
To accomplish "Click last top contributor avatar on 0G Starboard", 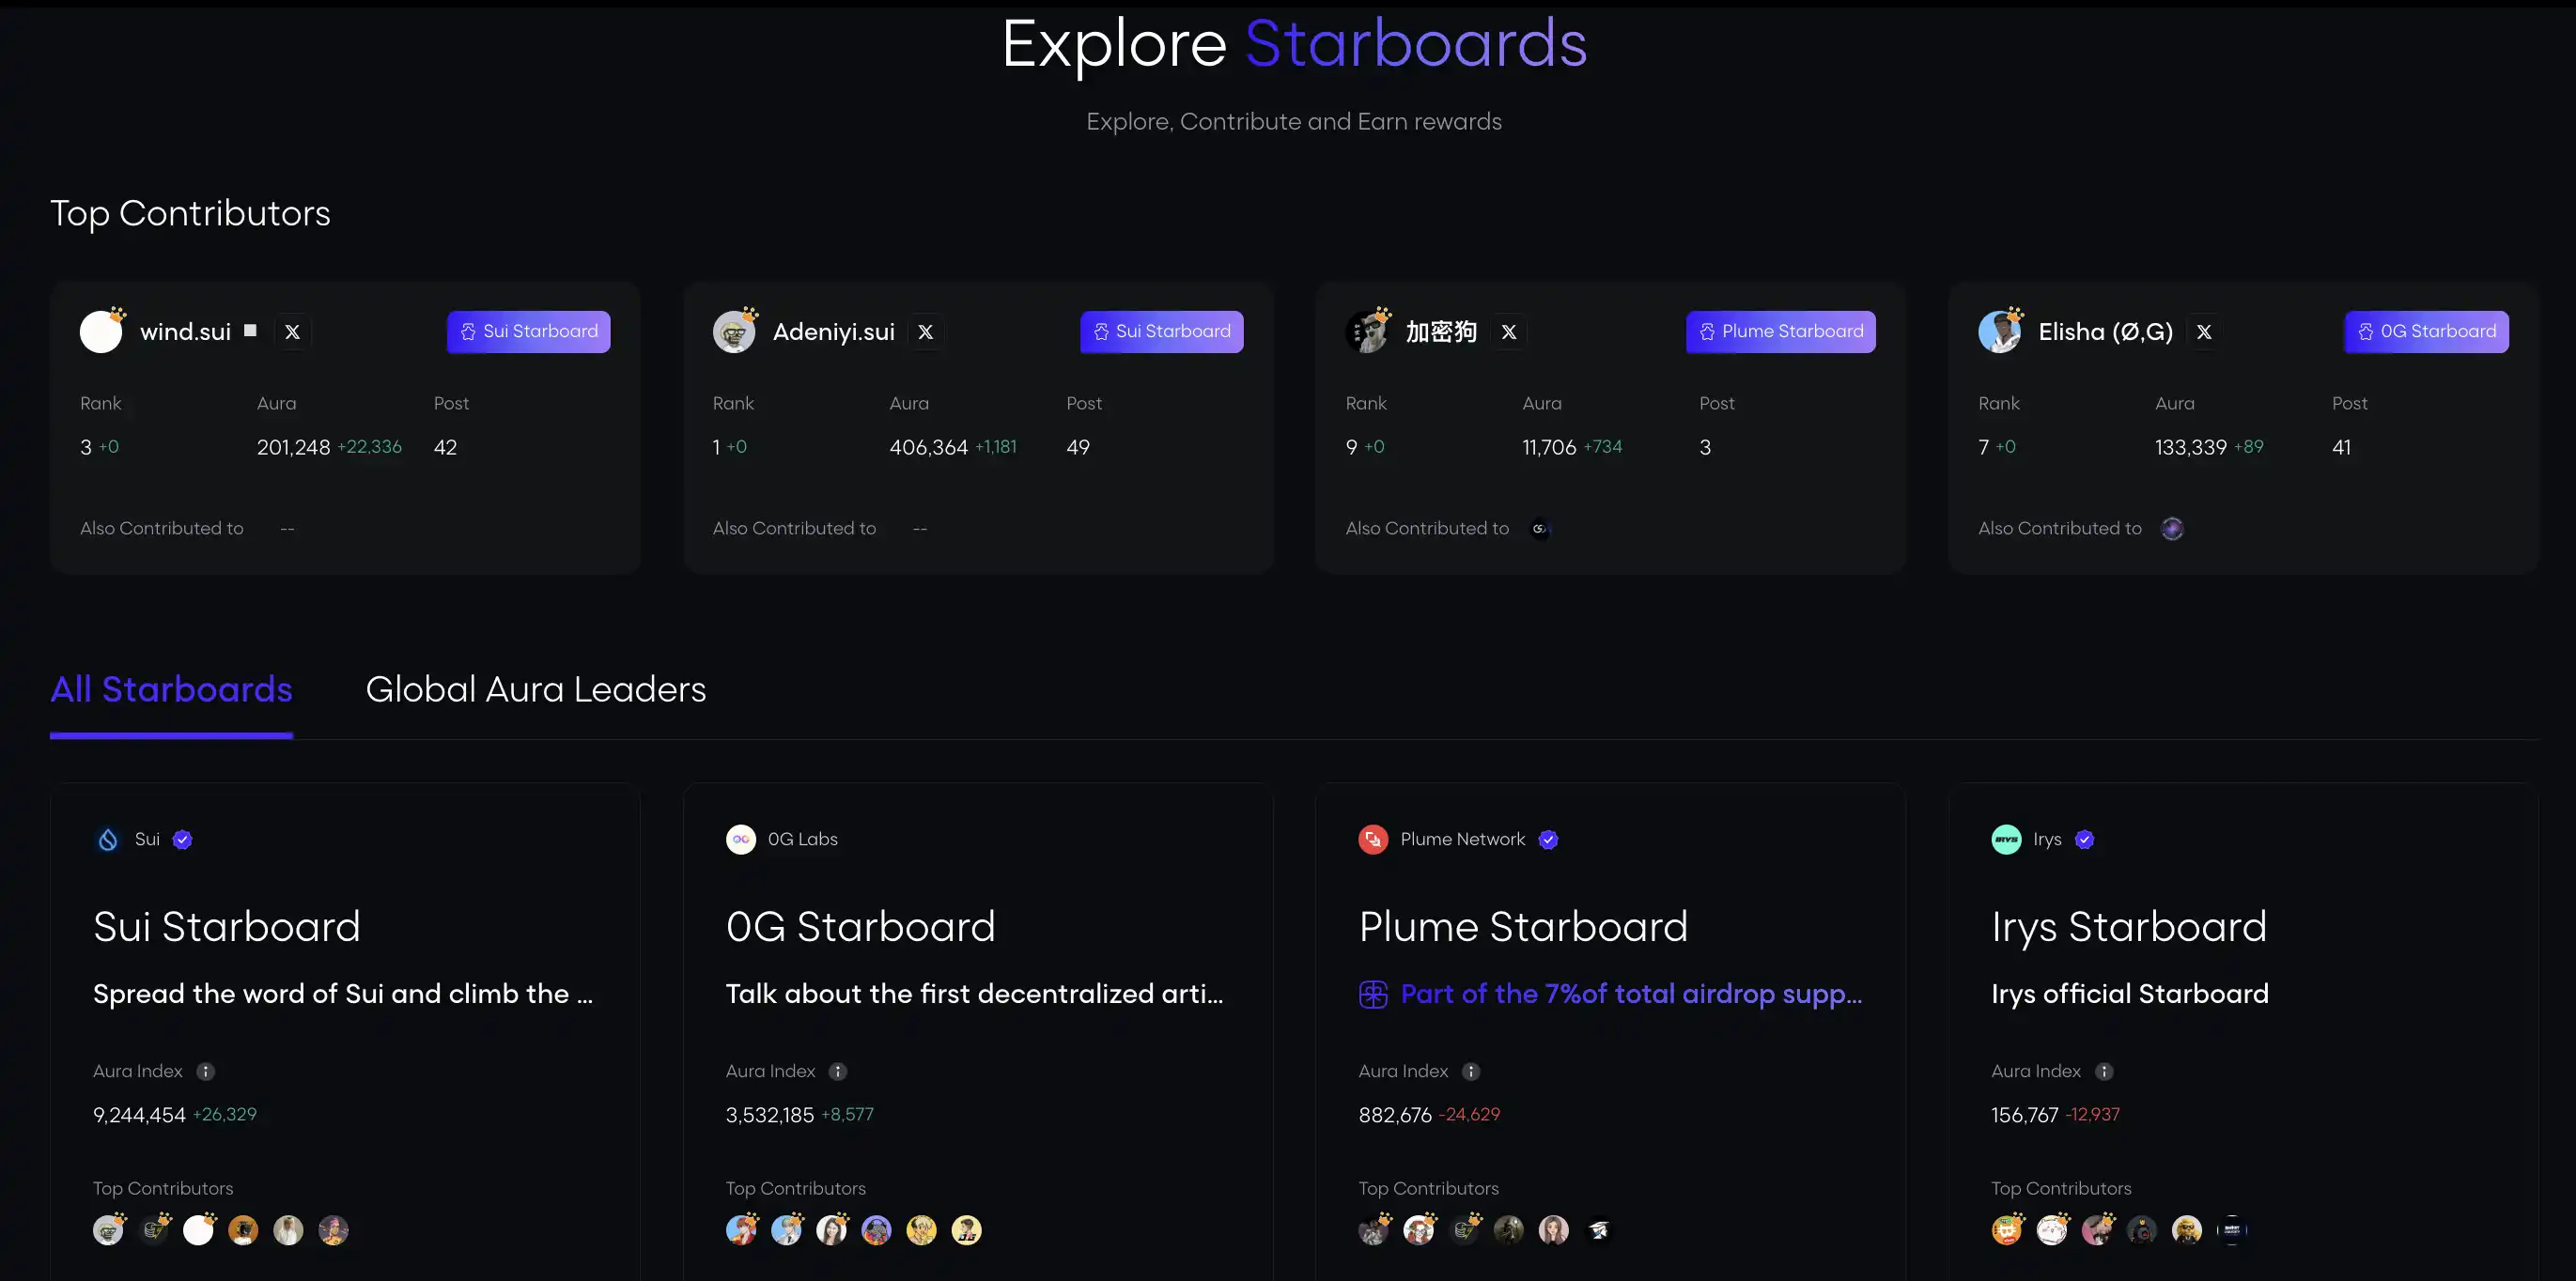I will (966, 1230).
